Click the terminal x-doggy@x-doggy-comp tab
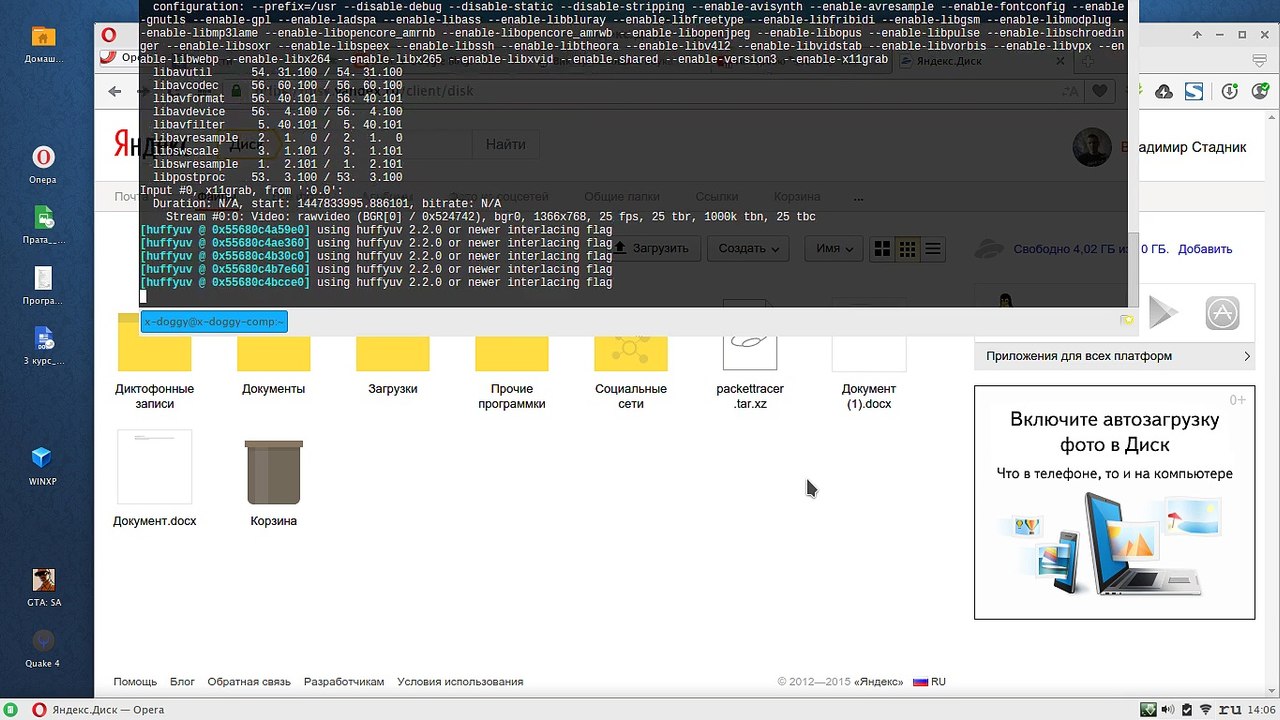1280x720 pixels. (x=214, y=321)
